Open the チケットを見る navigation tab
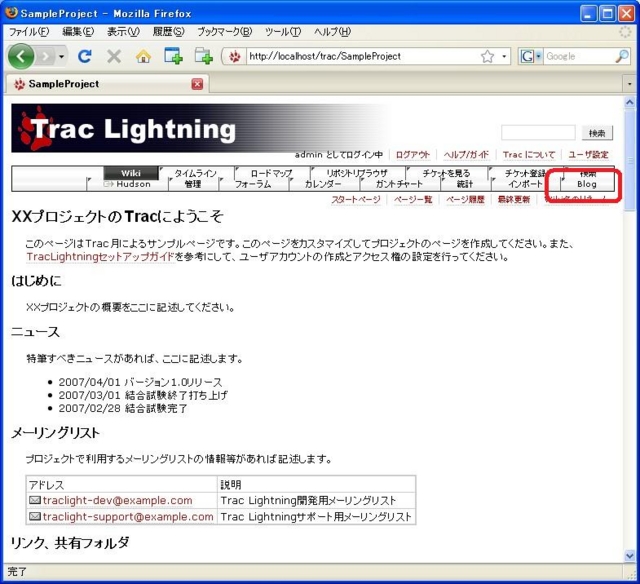Image resolution: width=640 pixels, height=584 pixels. pos(447,173)
